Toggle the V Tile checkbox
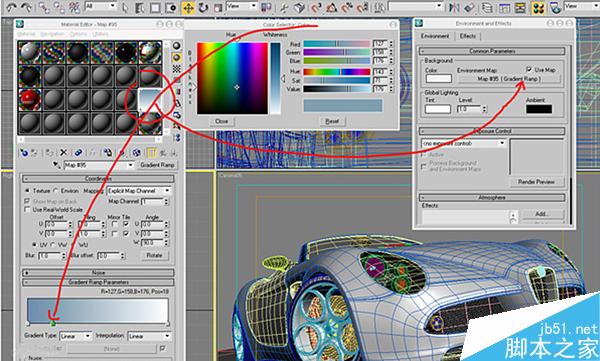This screenshot has height=361, width=600. tap(126, 234)
